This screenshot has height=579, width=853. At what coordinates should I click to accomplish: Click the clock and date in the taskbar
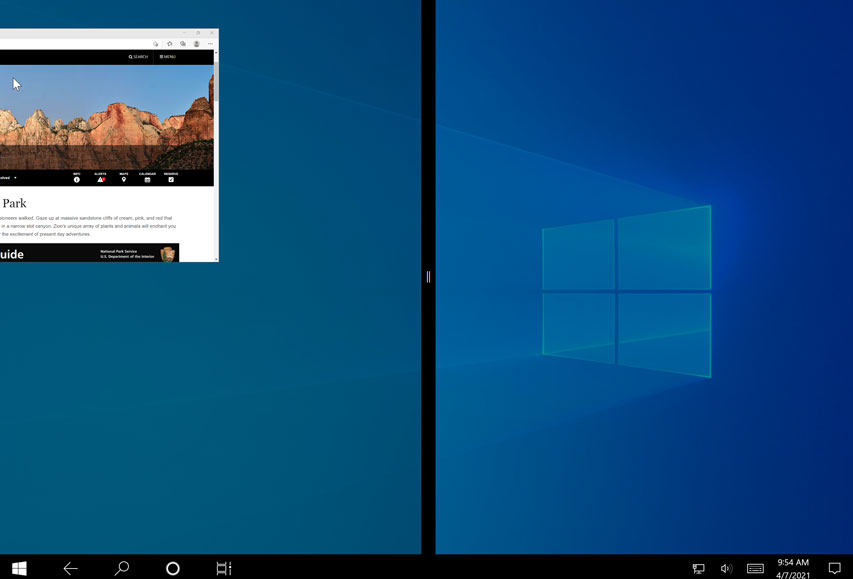tap(791, 567)
